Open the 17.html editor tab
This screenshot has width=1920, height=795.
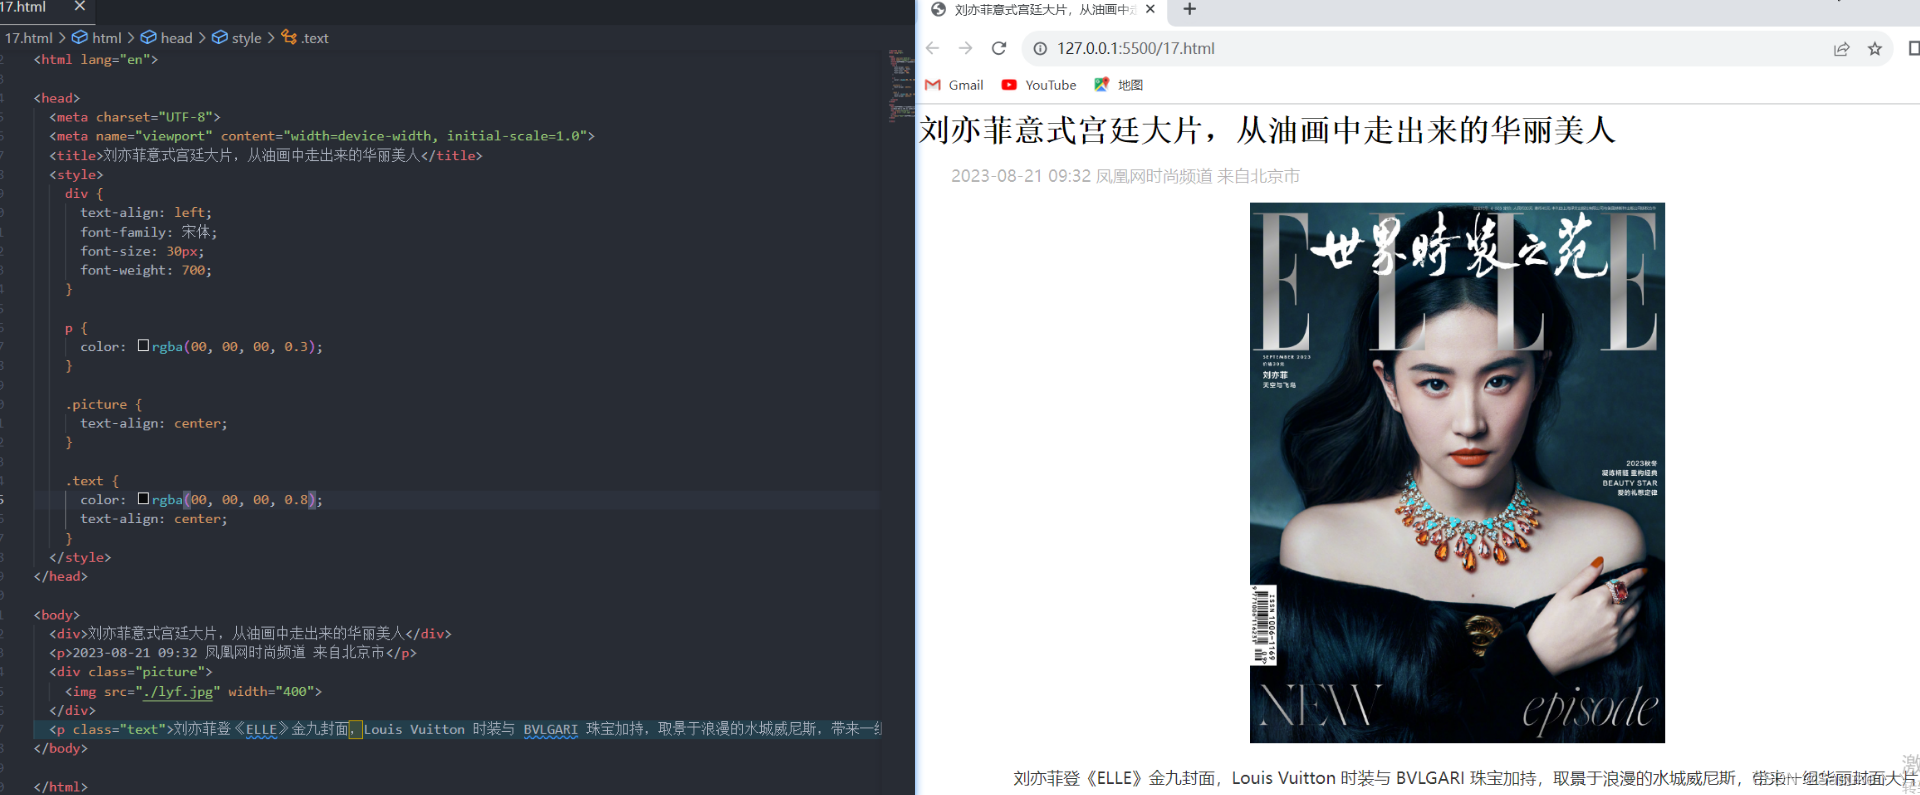point(23,7)
